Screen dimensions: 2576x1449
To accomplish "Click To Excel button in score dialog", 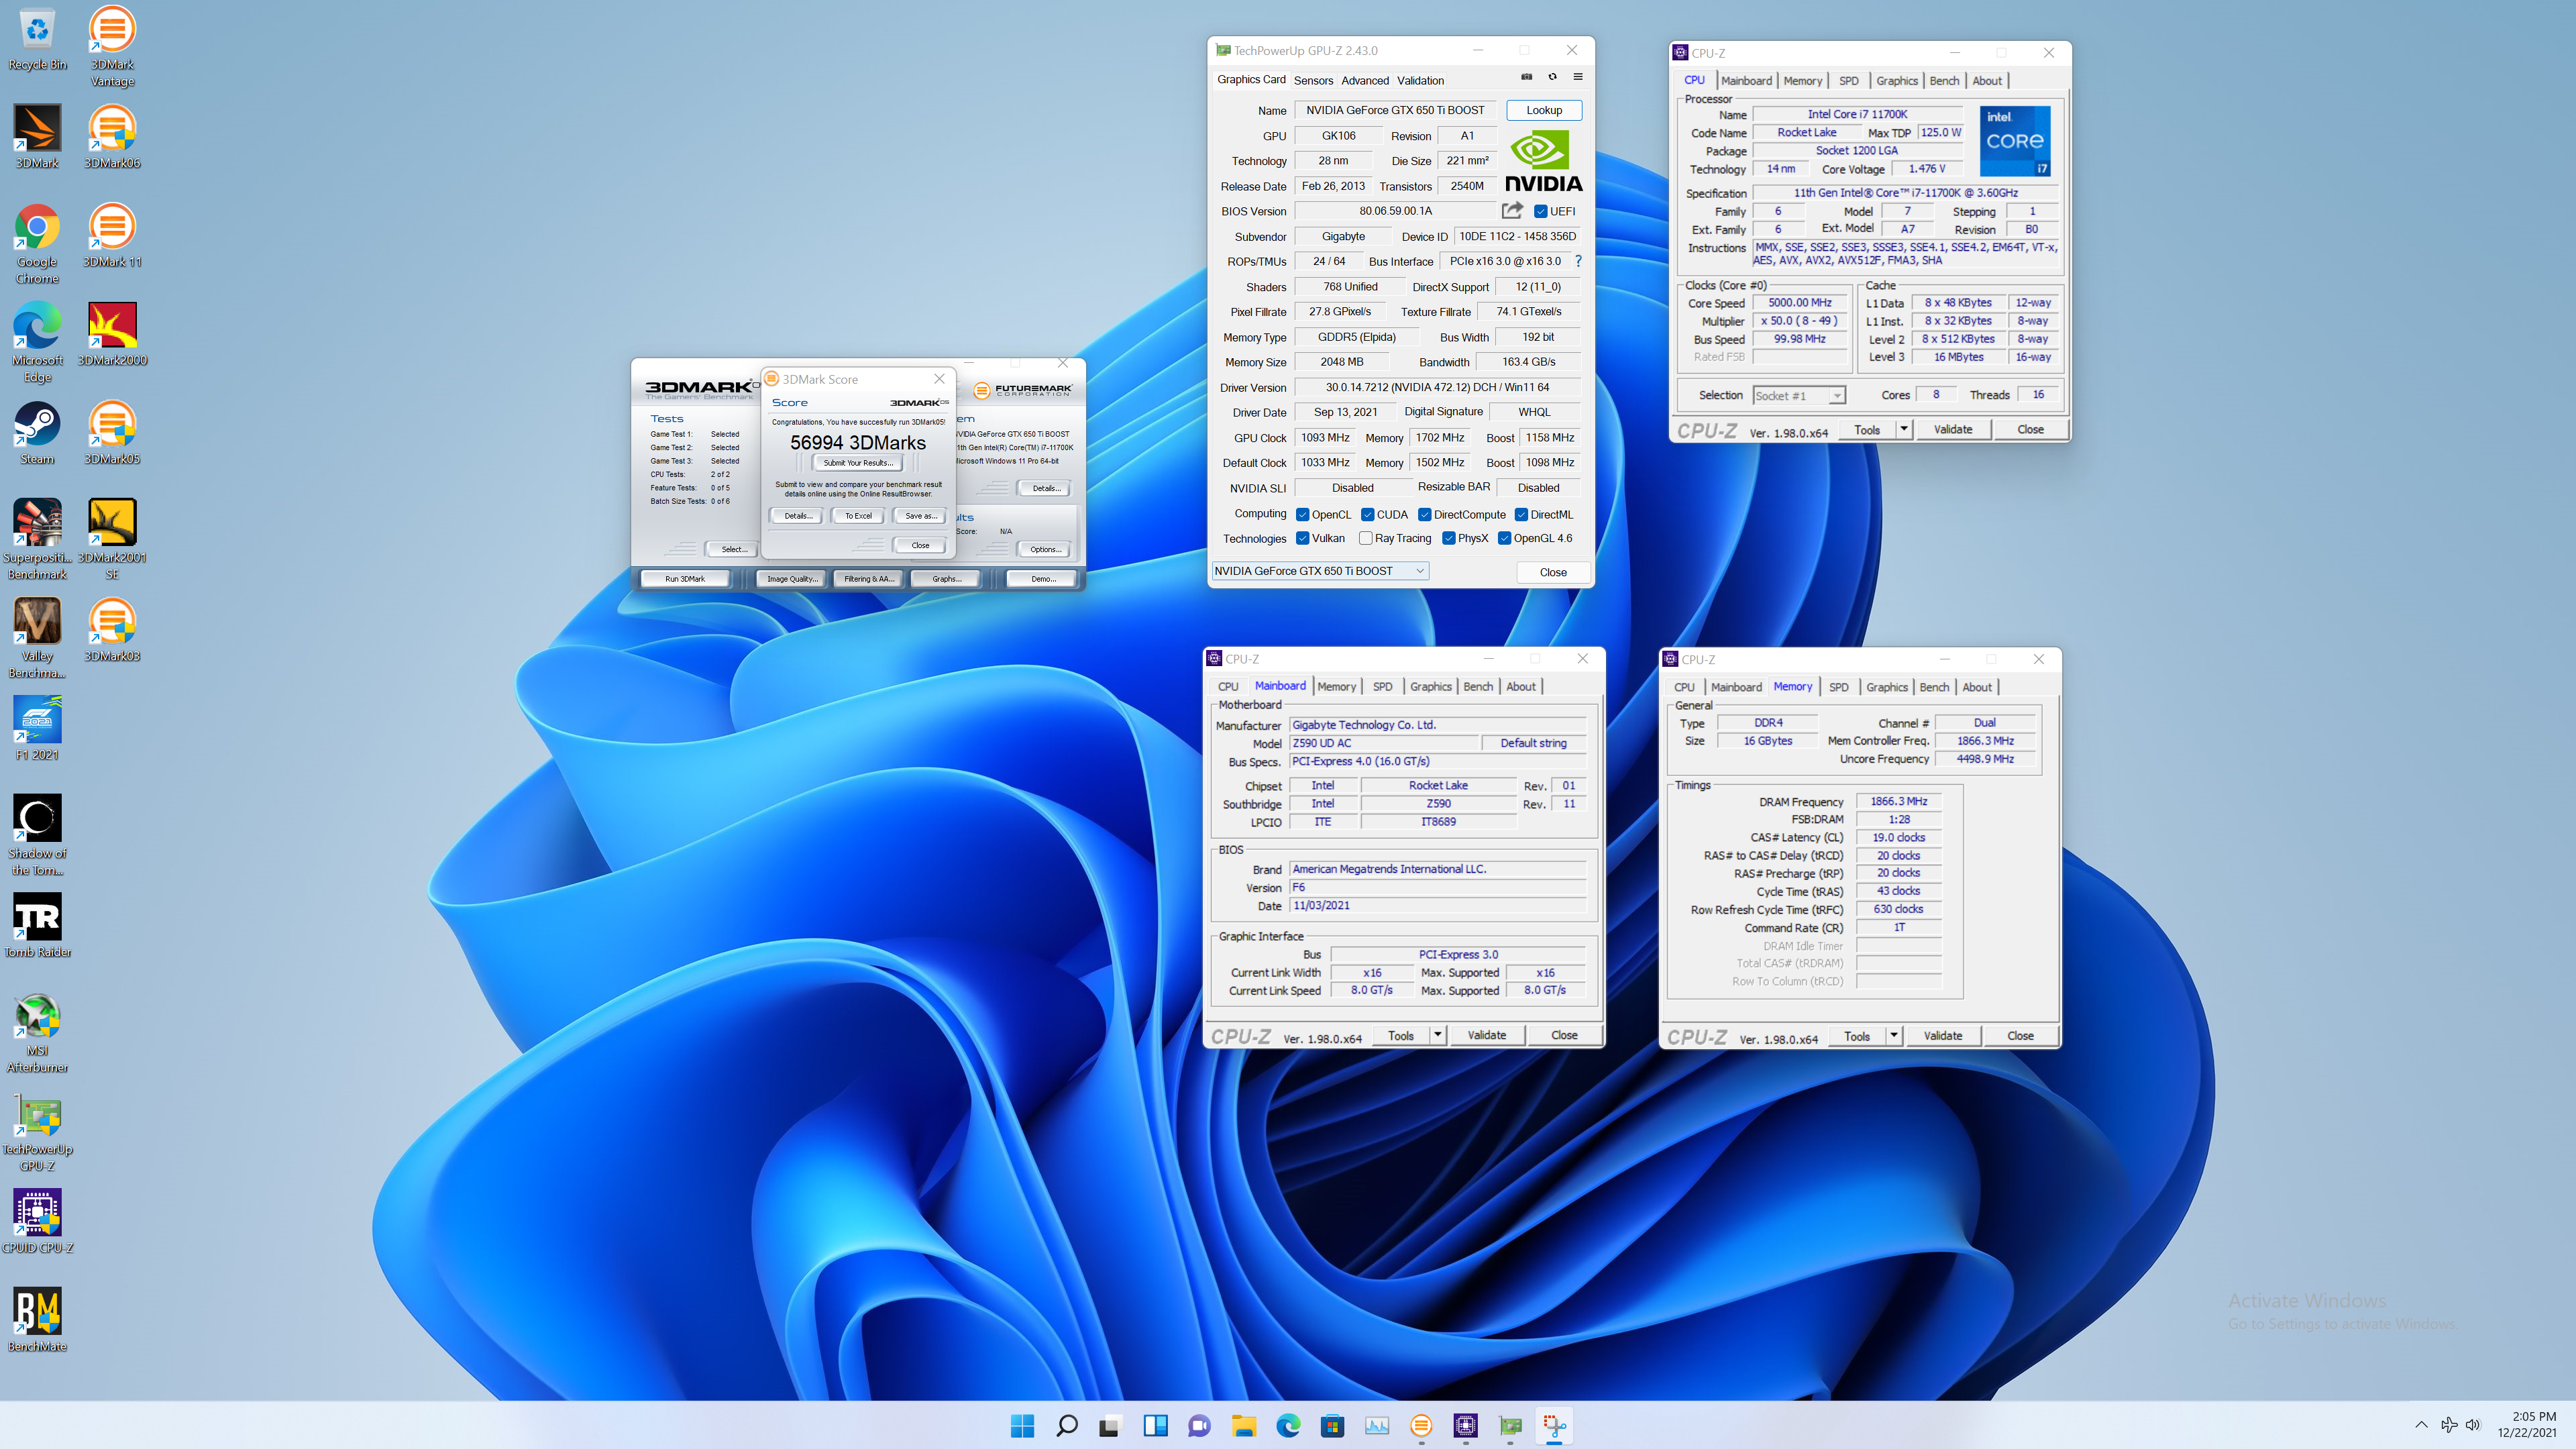I will (858, 516).
